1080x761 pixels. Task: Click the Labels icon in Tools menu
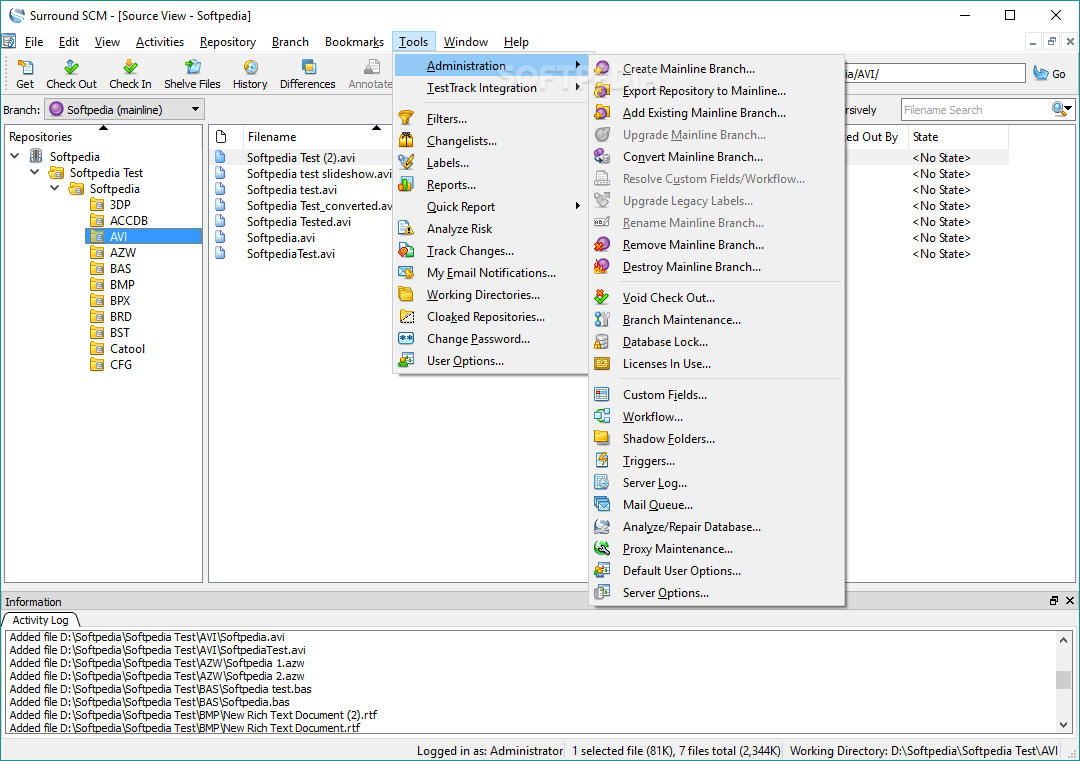pyautogui.click(x=406, y=163)
